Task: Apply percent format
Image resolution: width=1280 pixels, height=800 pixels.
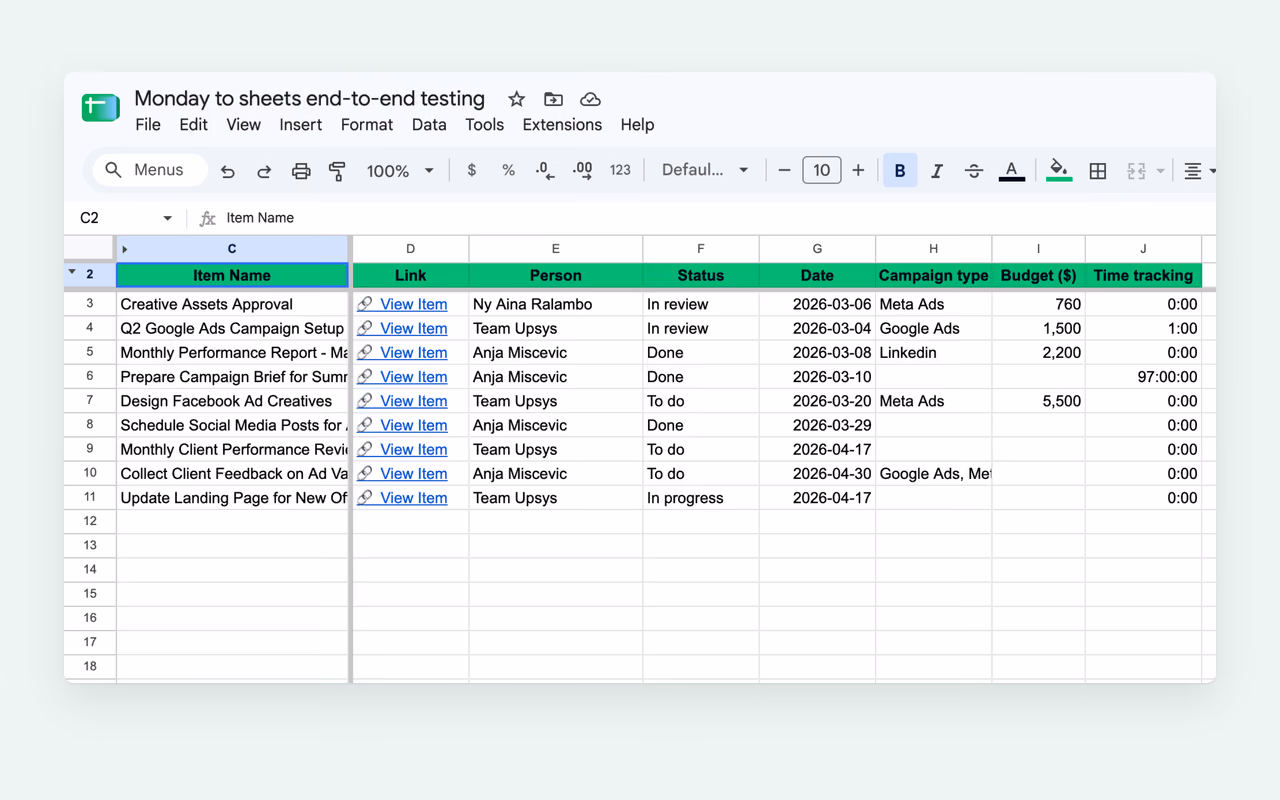Action: click(x=508, y=170)
